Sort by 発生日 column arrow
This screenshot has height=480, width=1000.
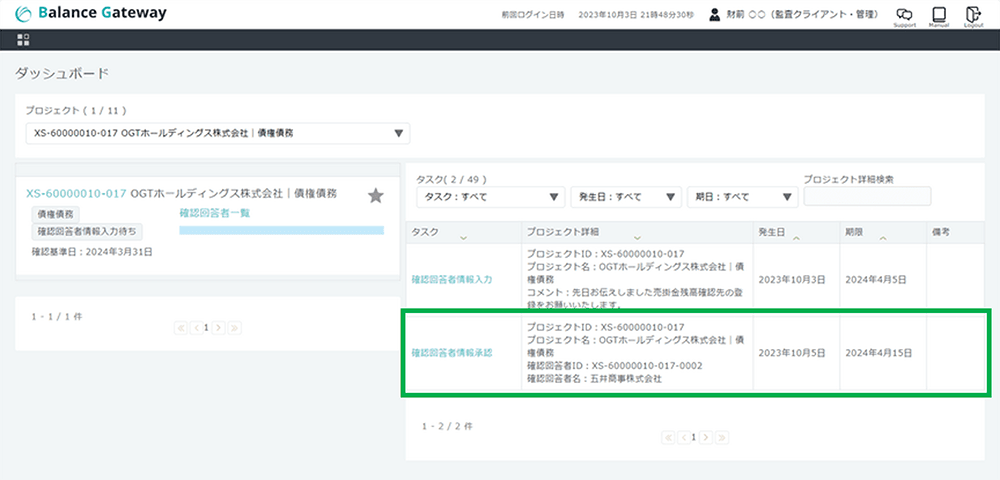[796, 238]
